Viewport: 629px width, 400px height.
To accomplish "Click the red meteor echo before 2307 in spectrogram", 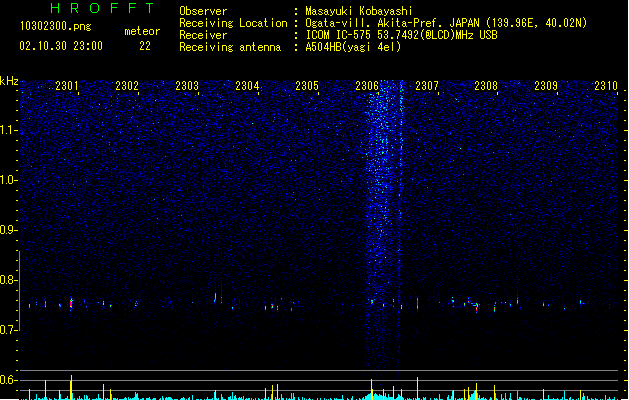I will (418, 303).
